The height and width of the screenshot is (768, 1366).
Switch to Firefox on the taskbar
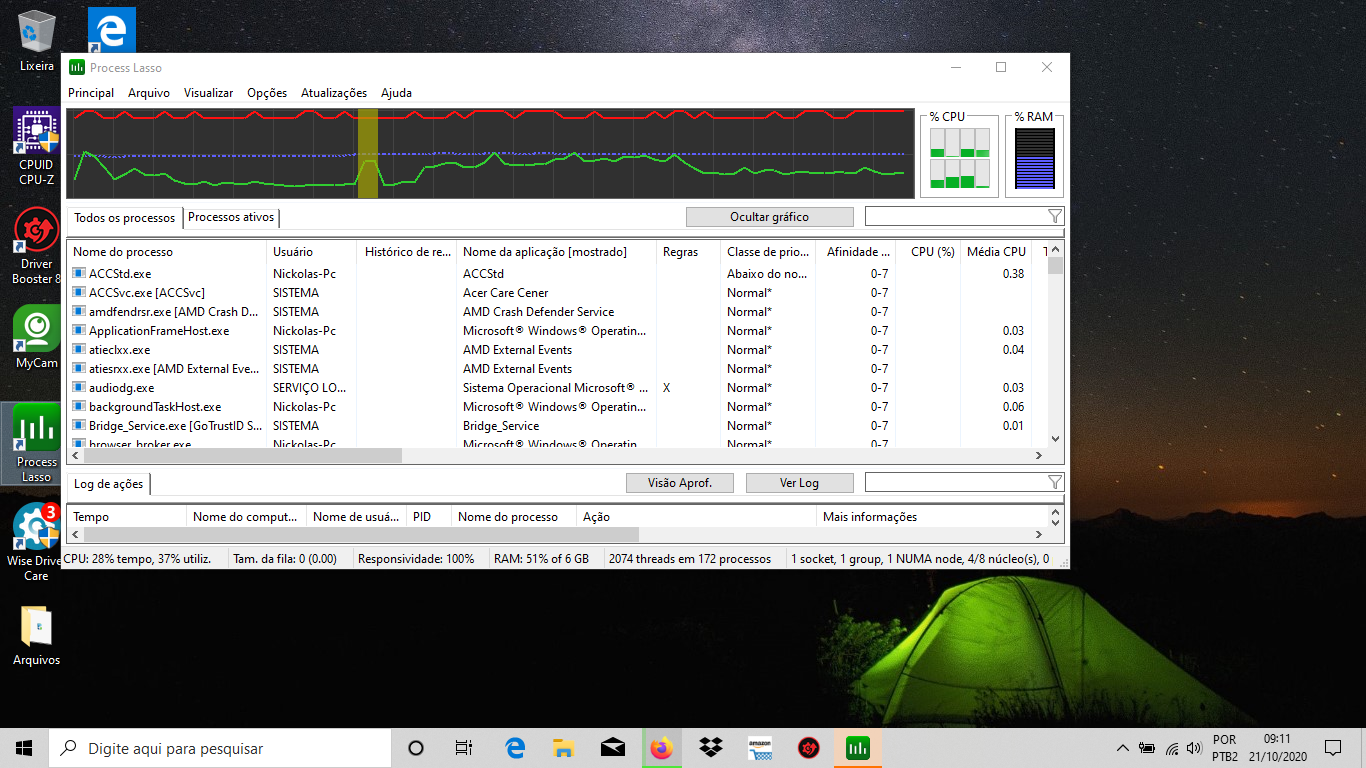[662, 748]
